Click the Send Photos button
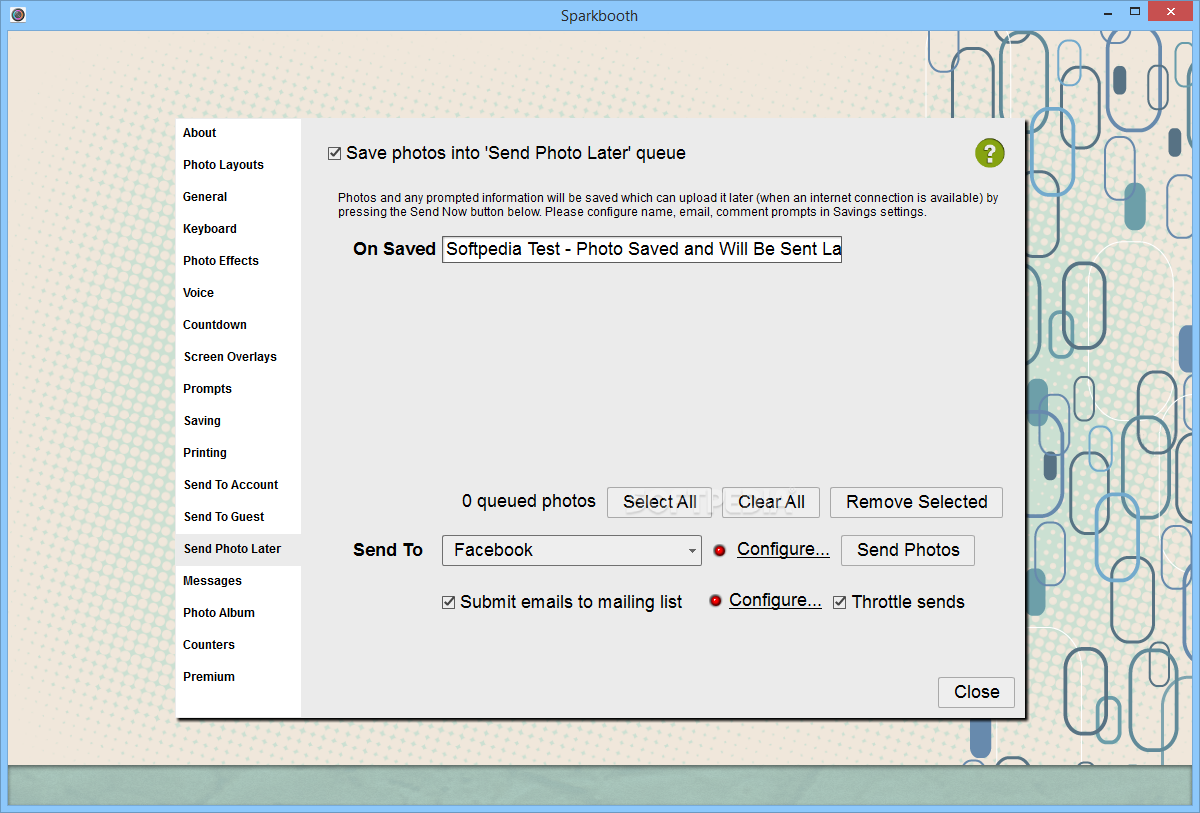 (x=908, y=550)
